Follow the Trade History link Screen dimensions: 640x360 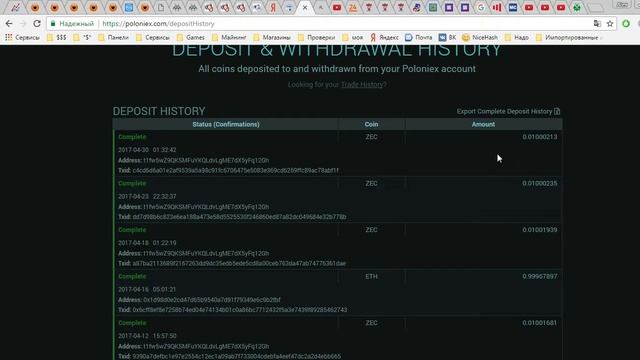click(x=362, y=84)
